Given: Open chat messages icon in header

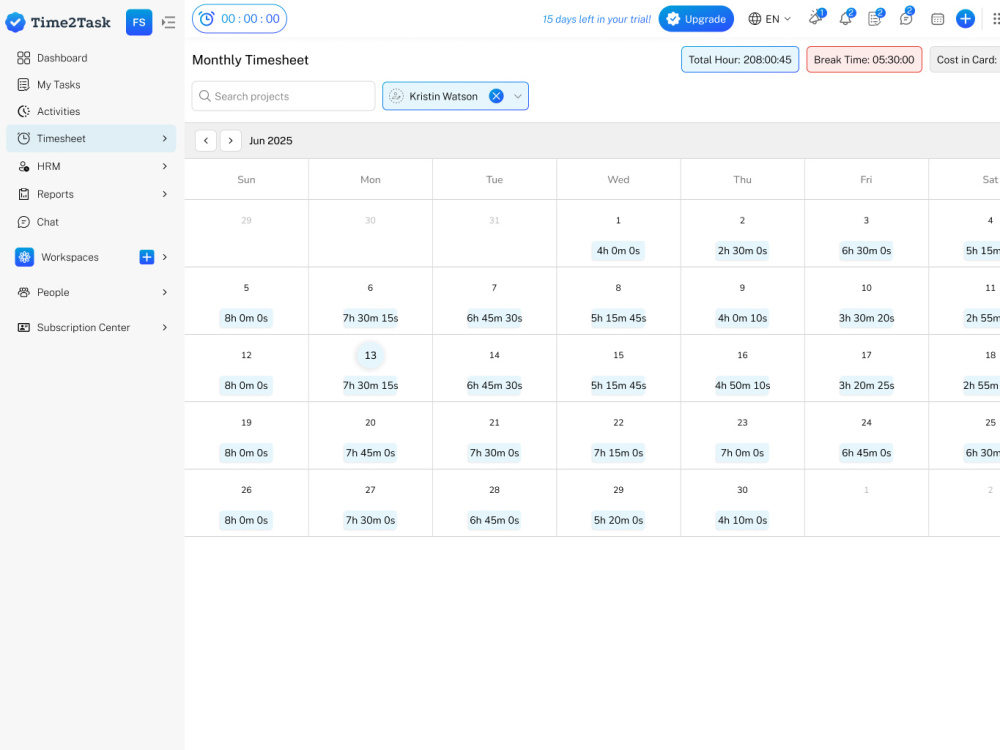Looking at the screenshot, I should 906,18.
